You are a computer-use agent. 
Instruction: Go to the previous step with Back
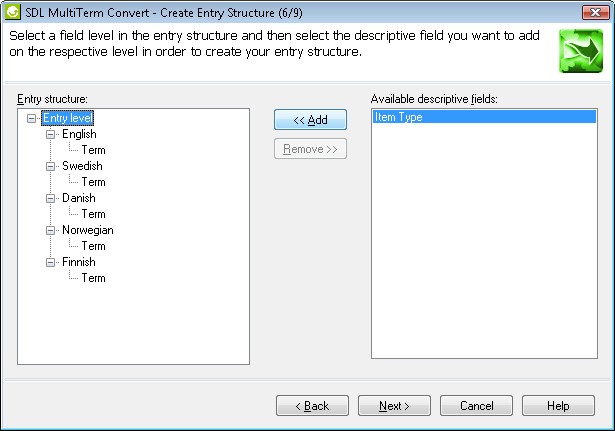pyautogui.click(x=312, y=406)
